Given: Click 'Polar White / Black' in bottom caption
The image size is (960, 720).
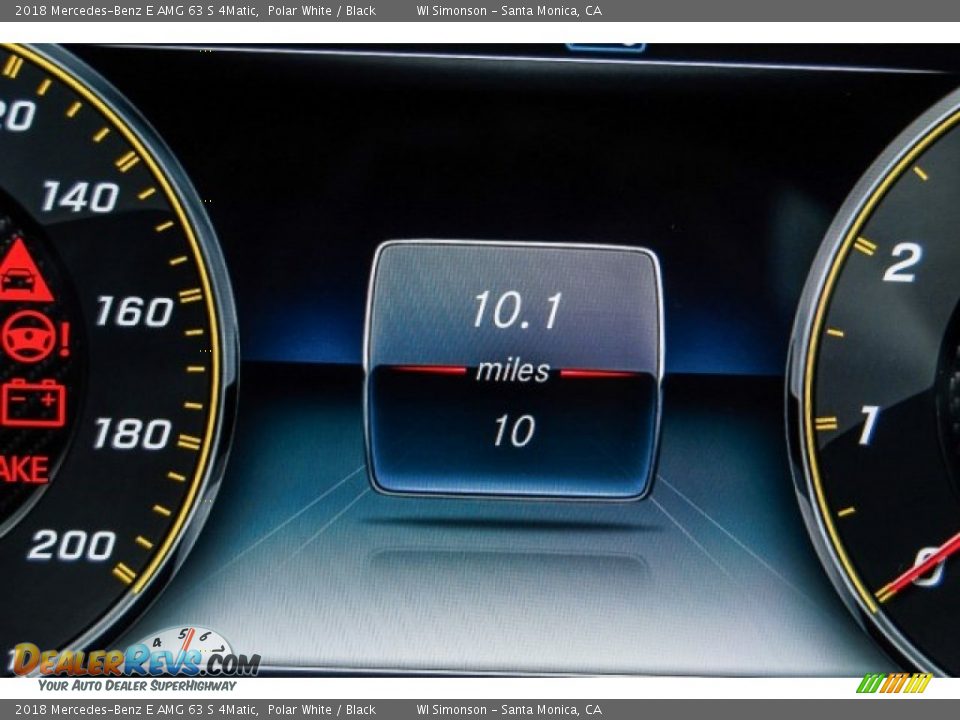Looking at the screenshot, I should [322, 710].
